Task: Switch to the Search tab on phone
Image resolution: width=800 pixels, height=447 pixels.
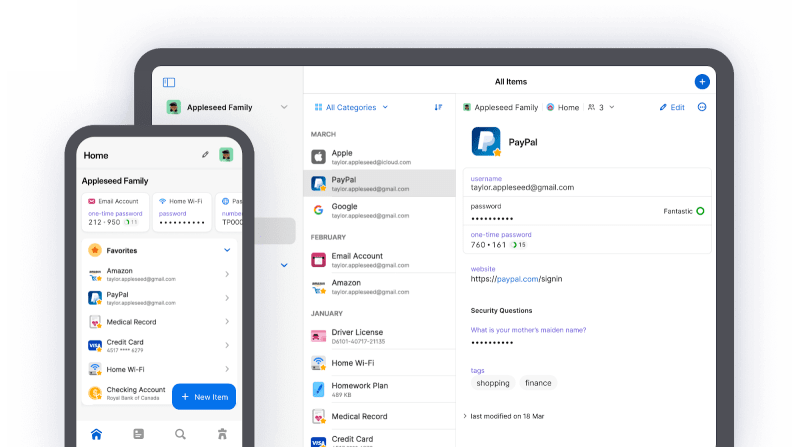Action: (x=180, y=434)
